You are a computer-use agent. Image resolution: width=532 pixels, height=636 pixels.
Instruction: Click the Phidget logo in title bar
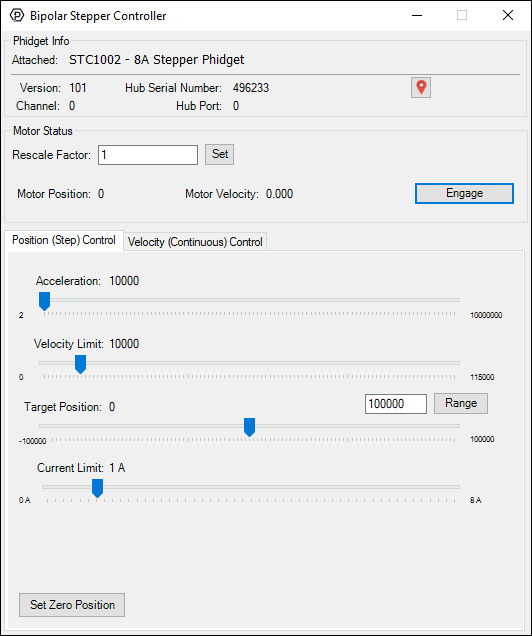tap(17, 15)
